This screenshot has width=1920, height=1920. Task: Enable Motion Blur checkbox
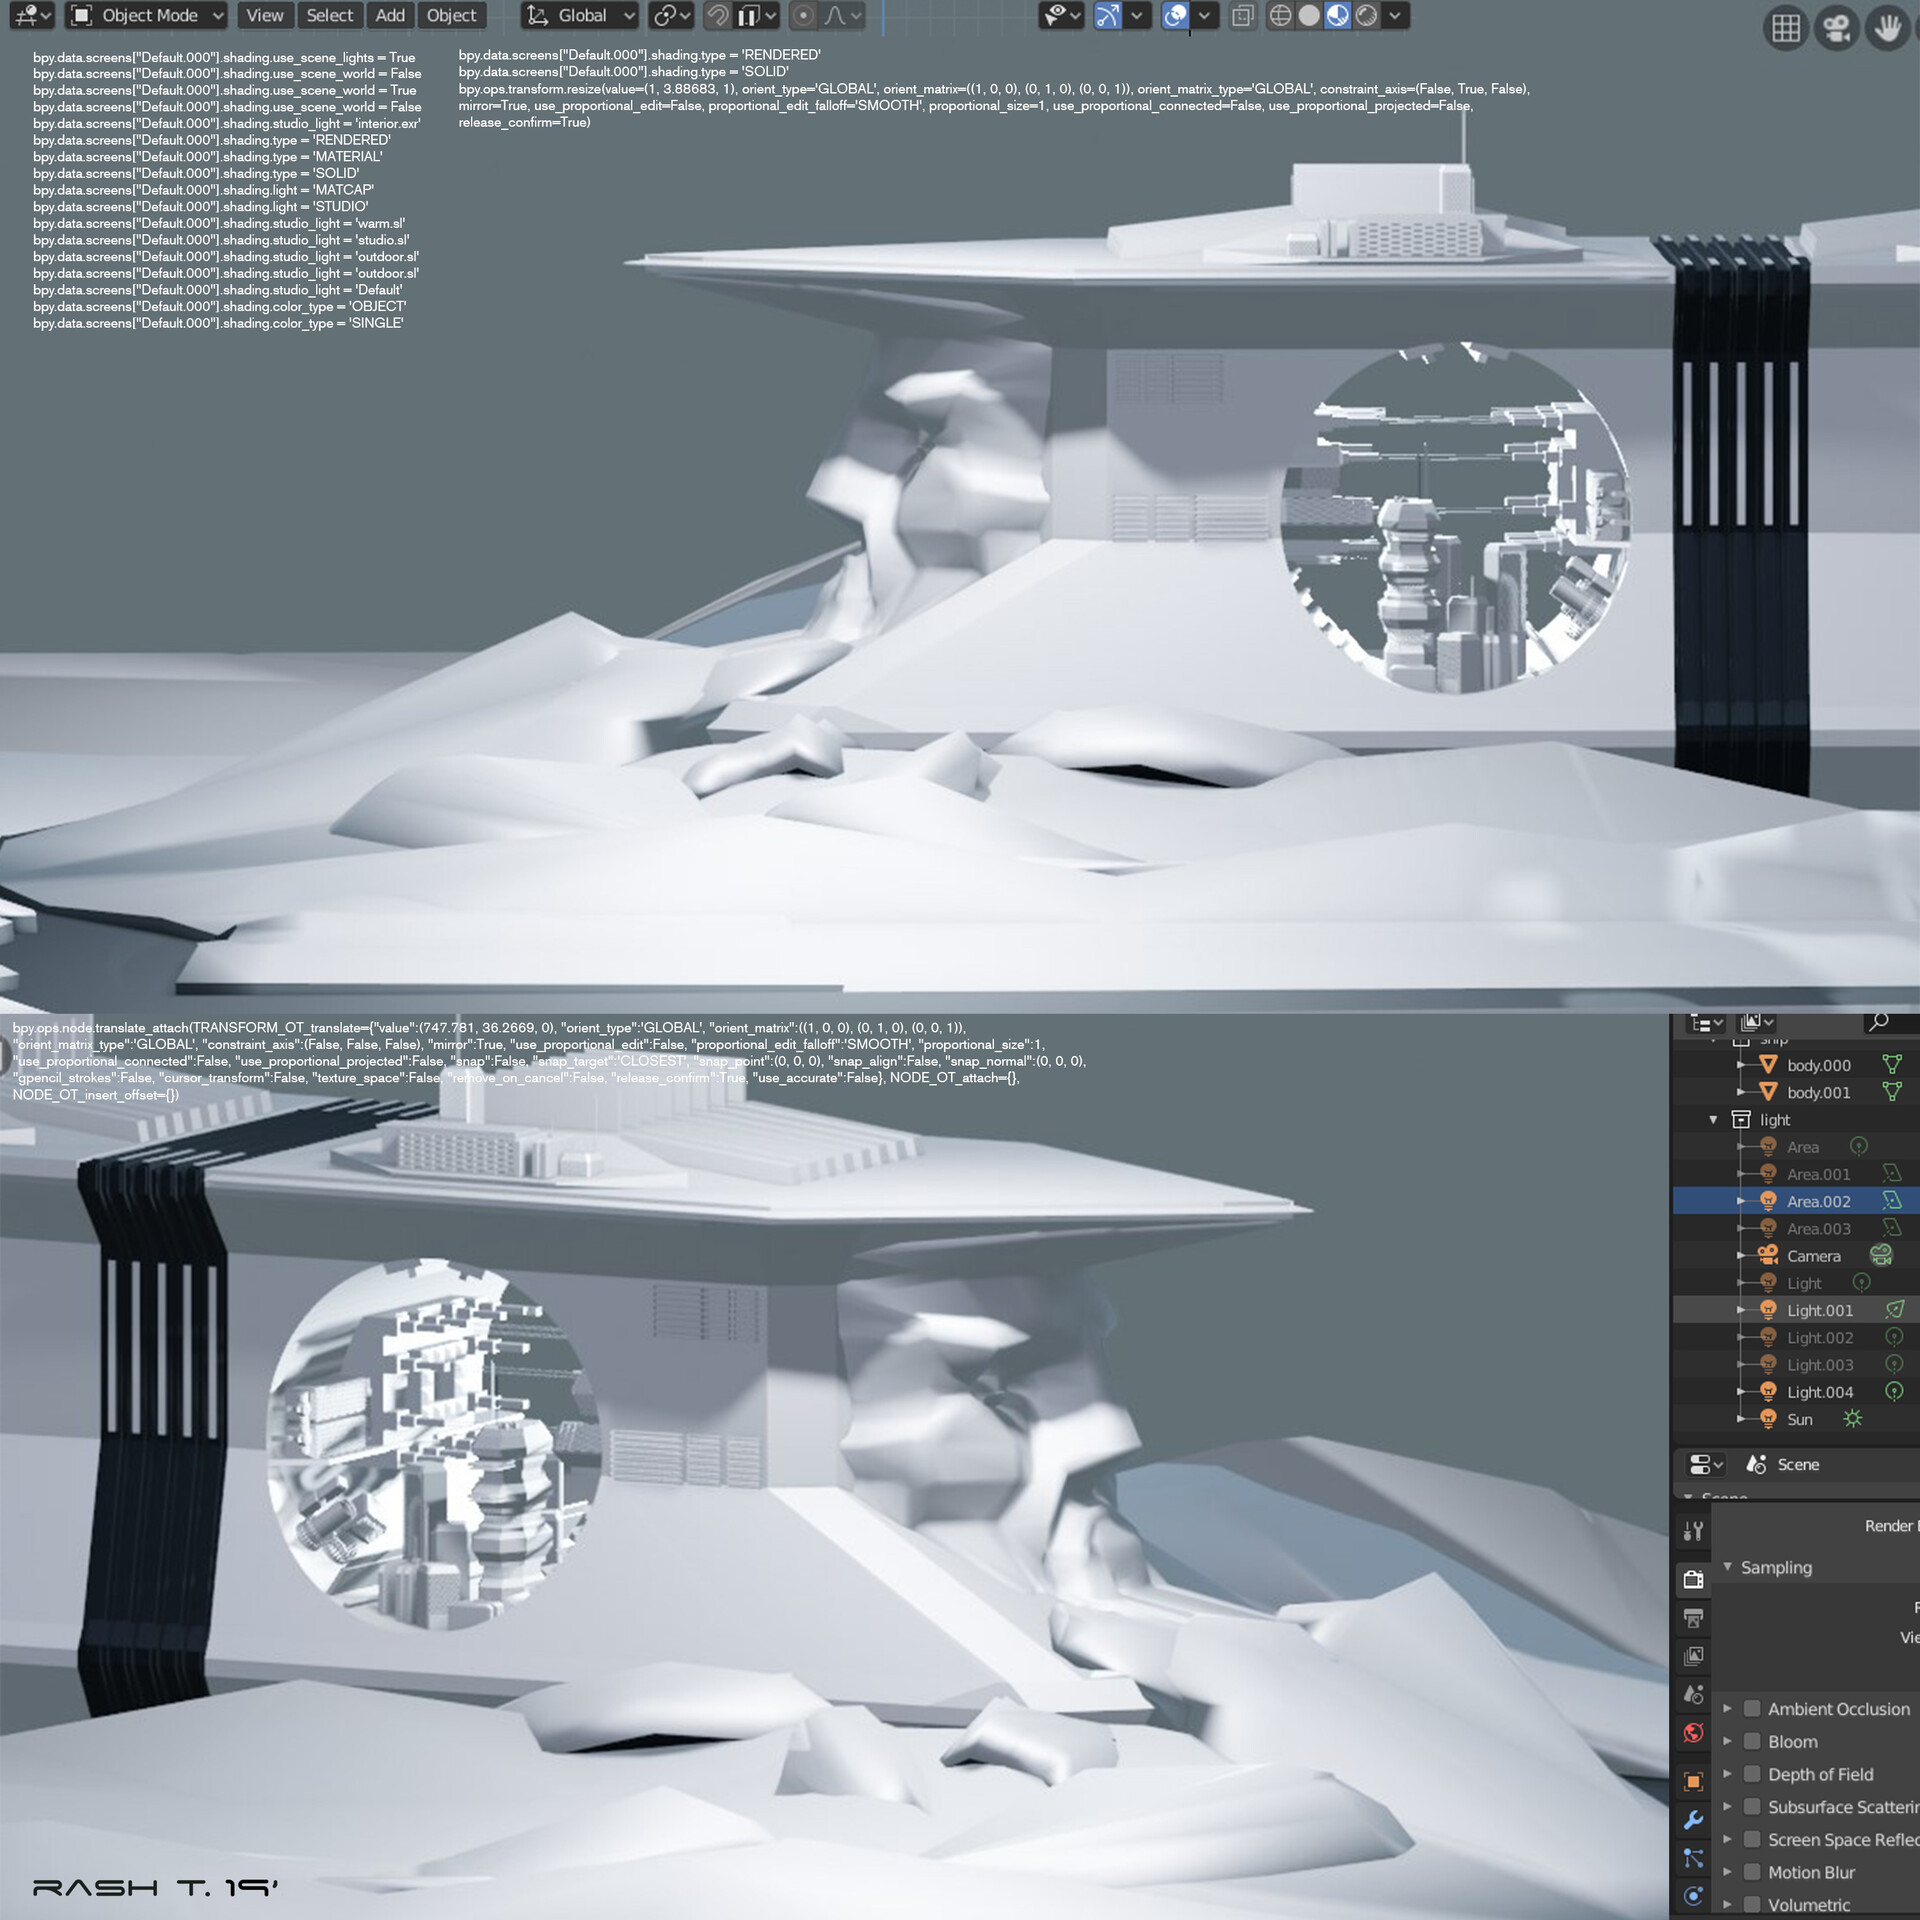[x=1752, y=1872]
